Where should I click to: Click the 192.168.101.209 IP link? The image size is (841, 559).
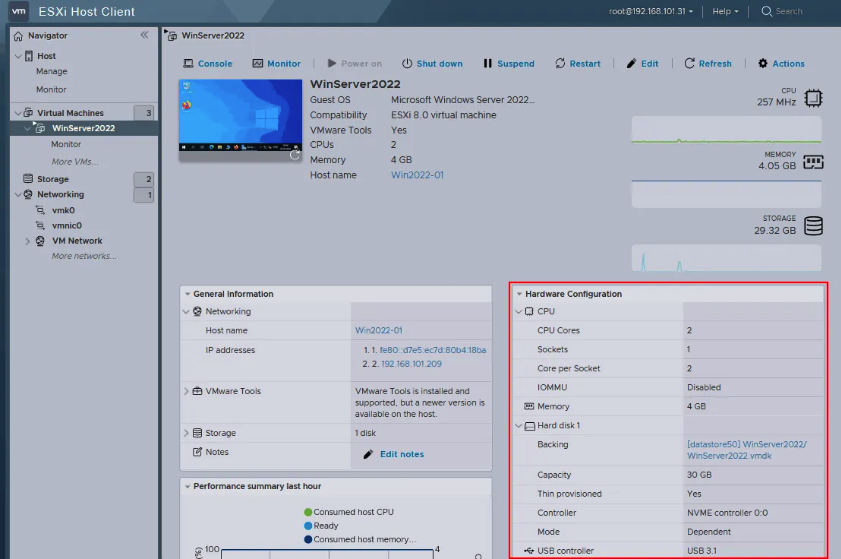coord(411,364)
